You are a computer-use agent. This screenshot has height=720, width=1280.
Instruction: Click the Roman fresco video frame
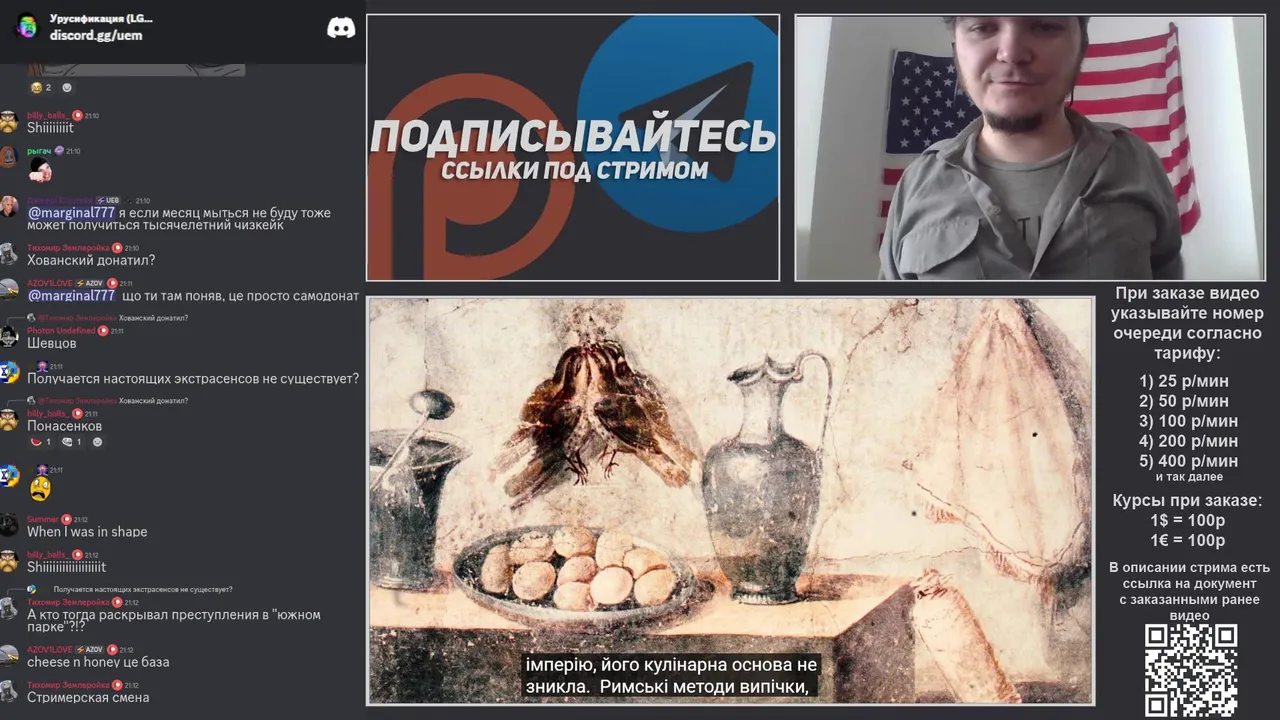point(731,501)
